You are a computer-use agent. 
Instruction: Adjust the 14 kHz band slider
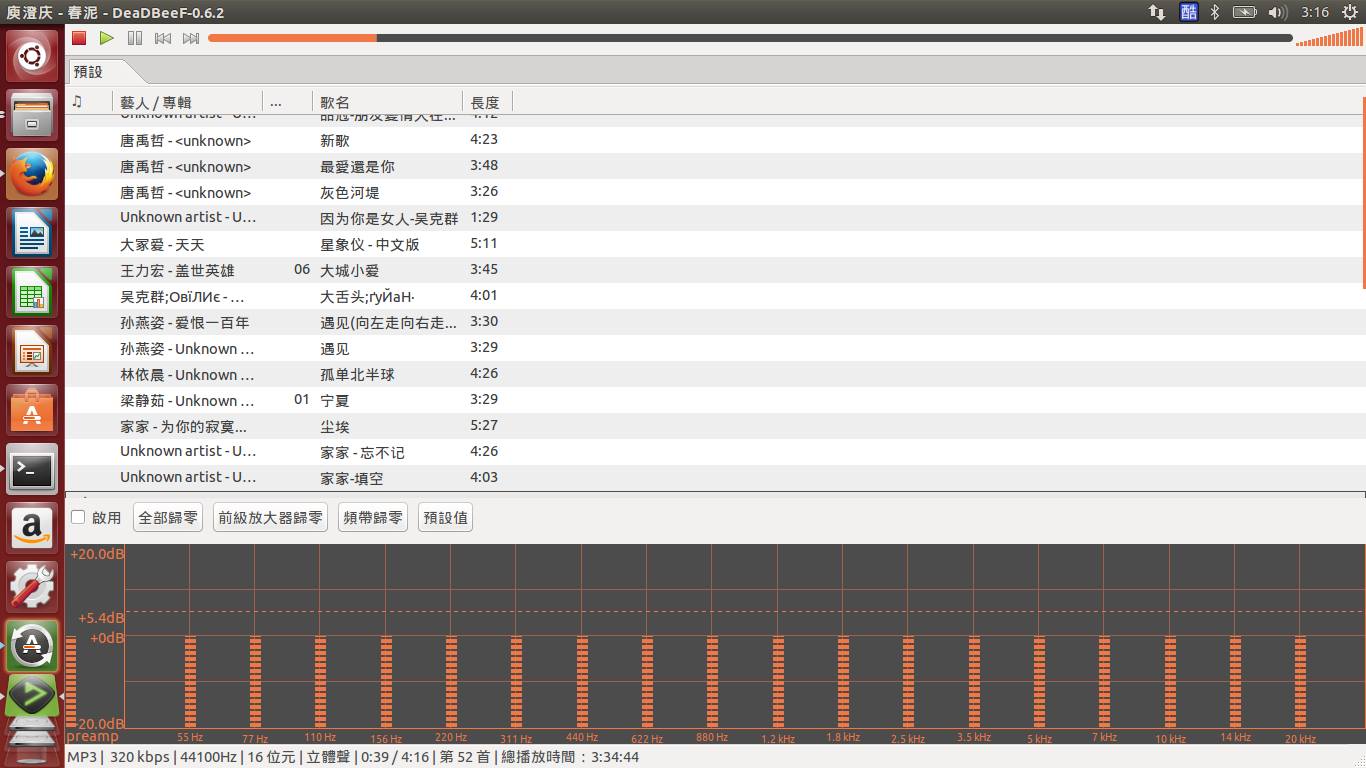click(x=1235, y=680)
